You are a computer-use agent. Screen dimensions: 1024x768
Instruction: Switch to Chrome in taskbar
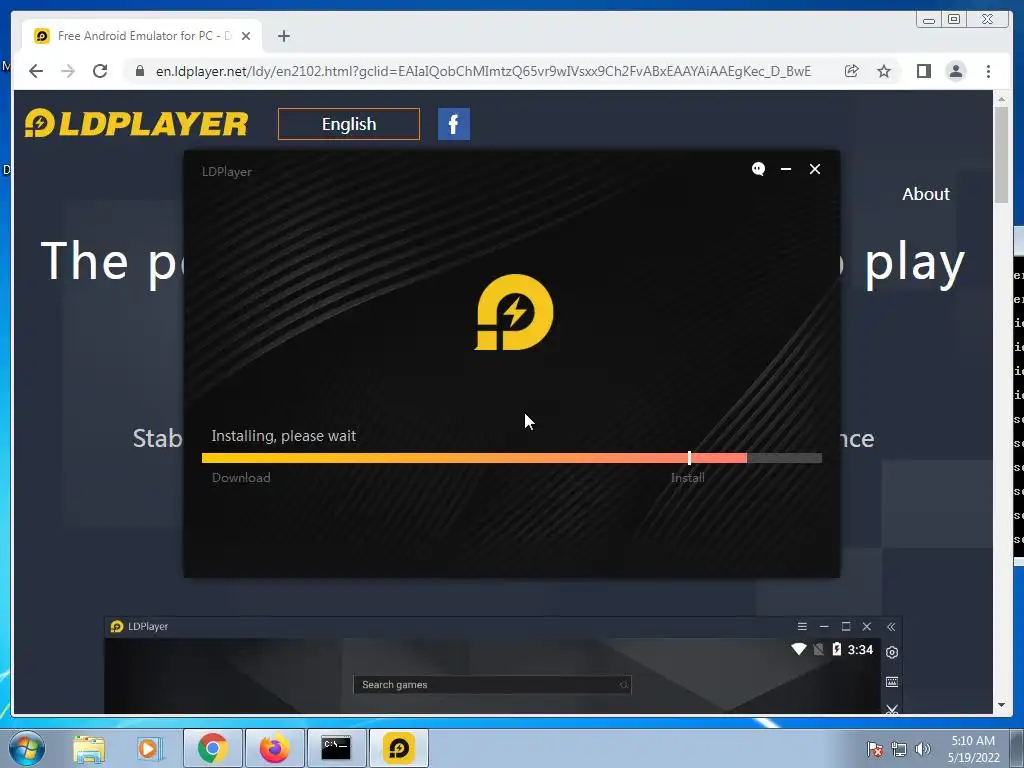212,748
